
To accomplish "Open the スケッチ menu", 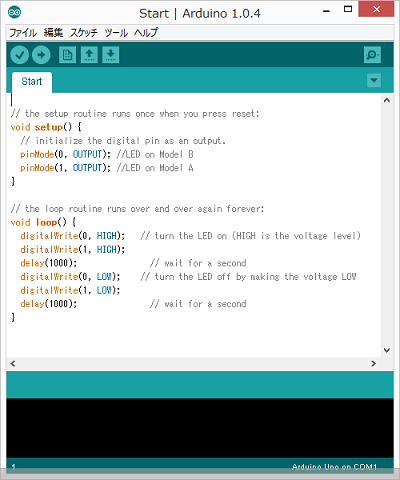I will tap(84, 33).
